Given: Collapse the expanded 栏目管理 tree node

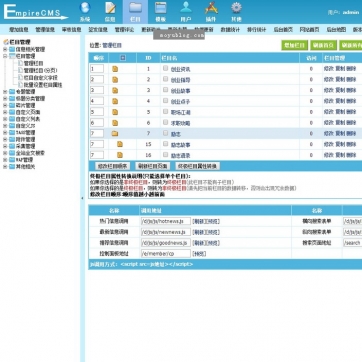Looking at the screenshot, I should (x=5, y=56).
